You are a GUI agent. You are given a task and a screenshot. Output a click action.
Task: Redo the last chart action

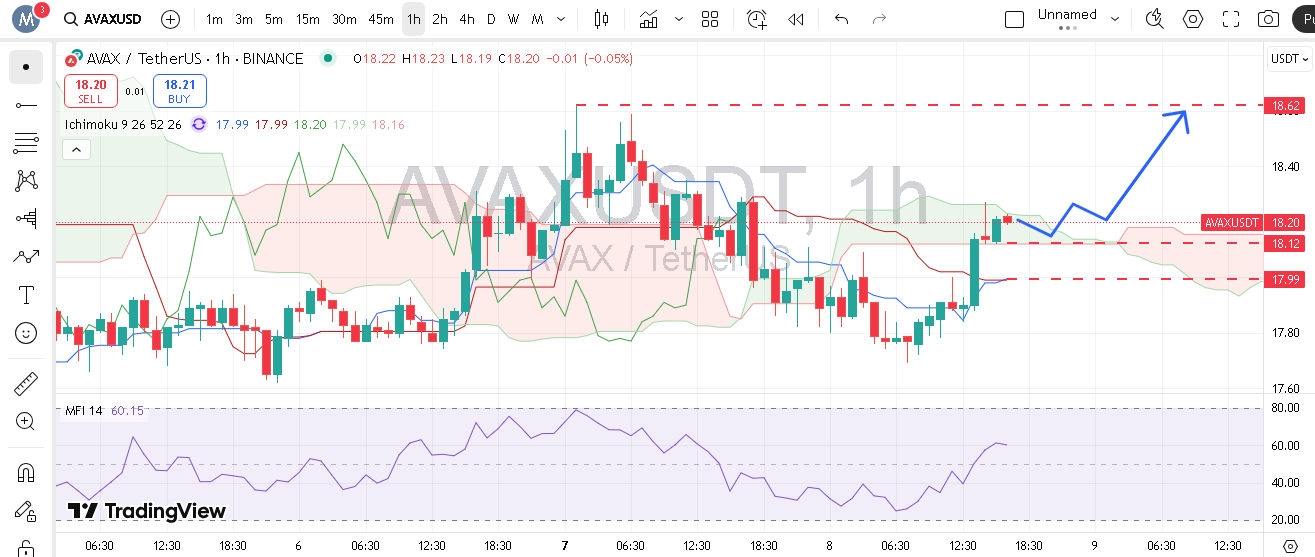tap(879, 19)
